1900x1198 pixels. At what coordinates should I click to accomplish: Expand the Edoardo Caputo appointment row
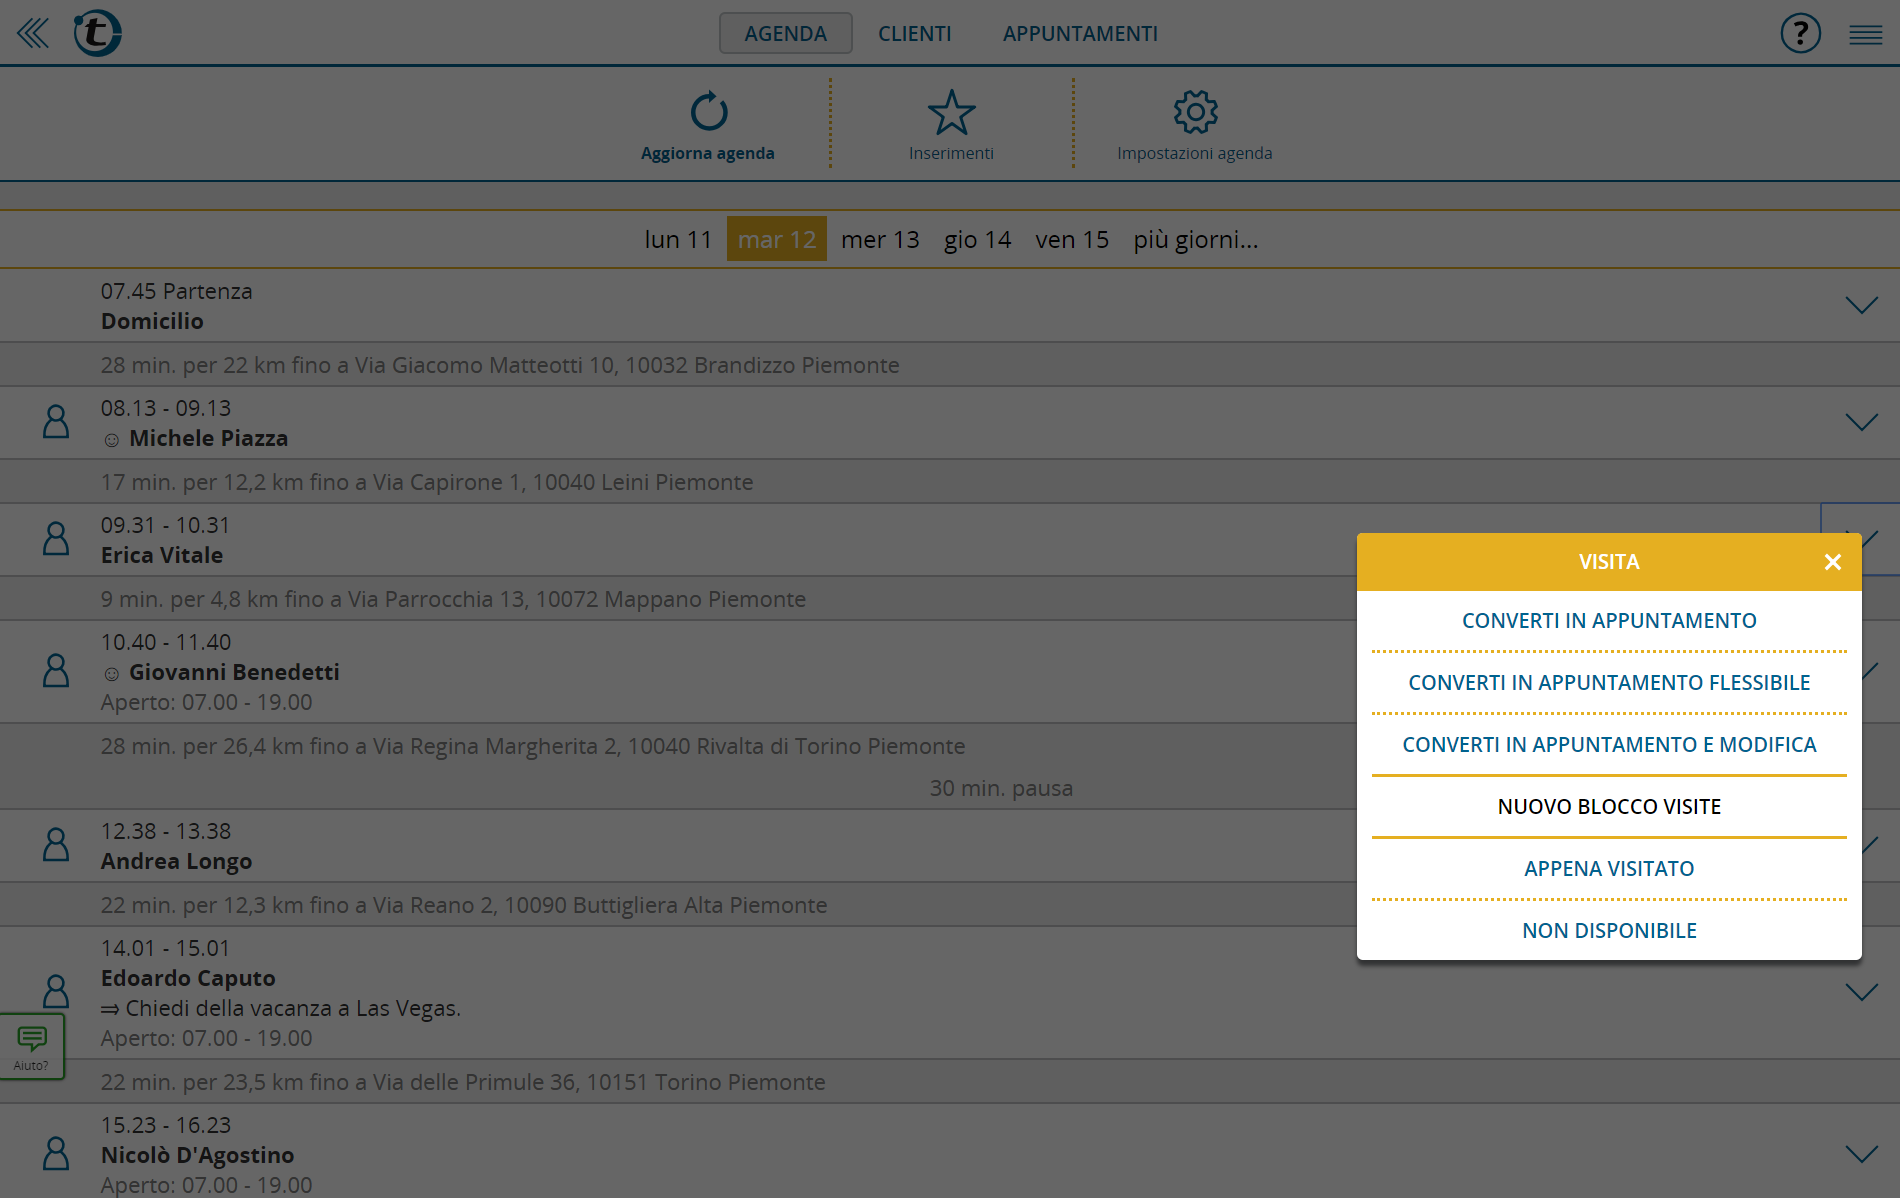coord(1861,992)
